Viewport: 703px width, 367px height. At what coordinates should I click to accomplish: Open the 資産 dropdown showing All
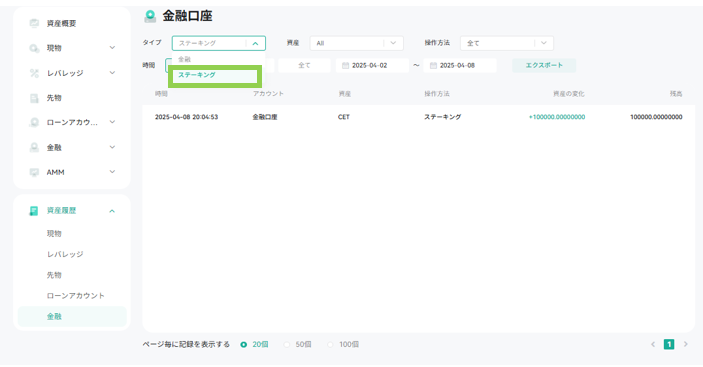[x=356, y=43]
